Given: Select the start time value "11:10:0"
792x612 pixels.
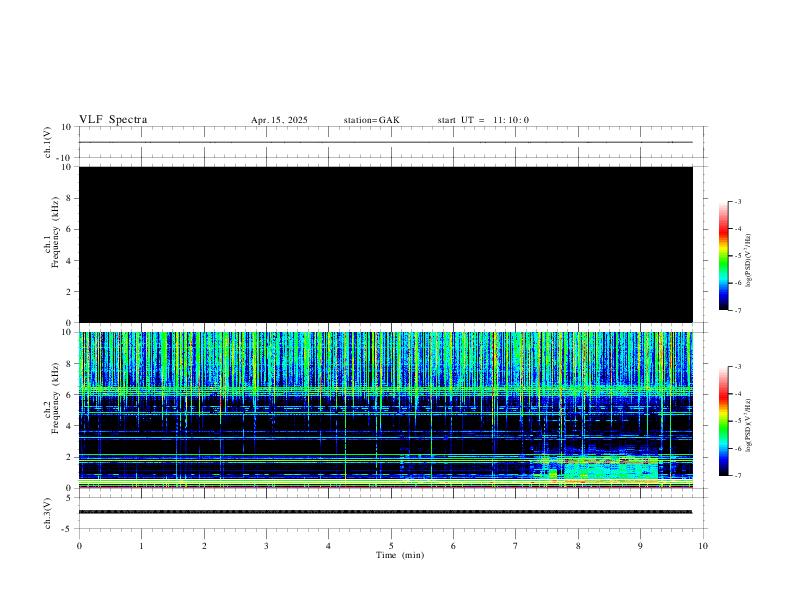Looking at the screenshot, I should click(x=511, y=120).
